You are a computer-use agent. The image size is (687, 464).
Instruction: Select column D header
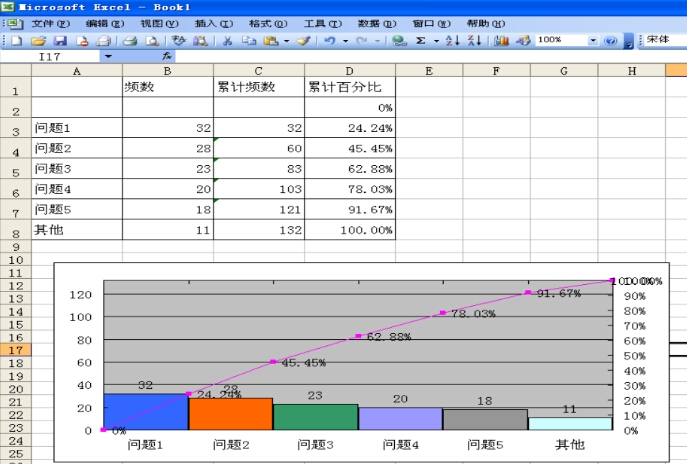click(350, 71)
